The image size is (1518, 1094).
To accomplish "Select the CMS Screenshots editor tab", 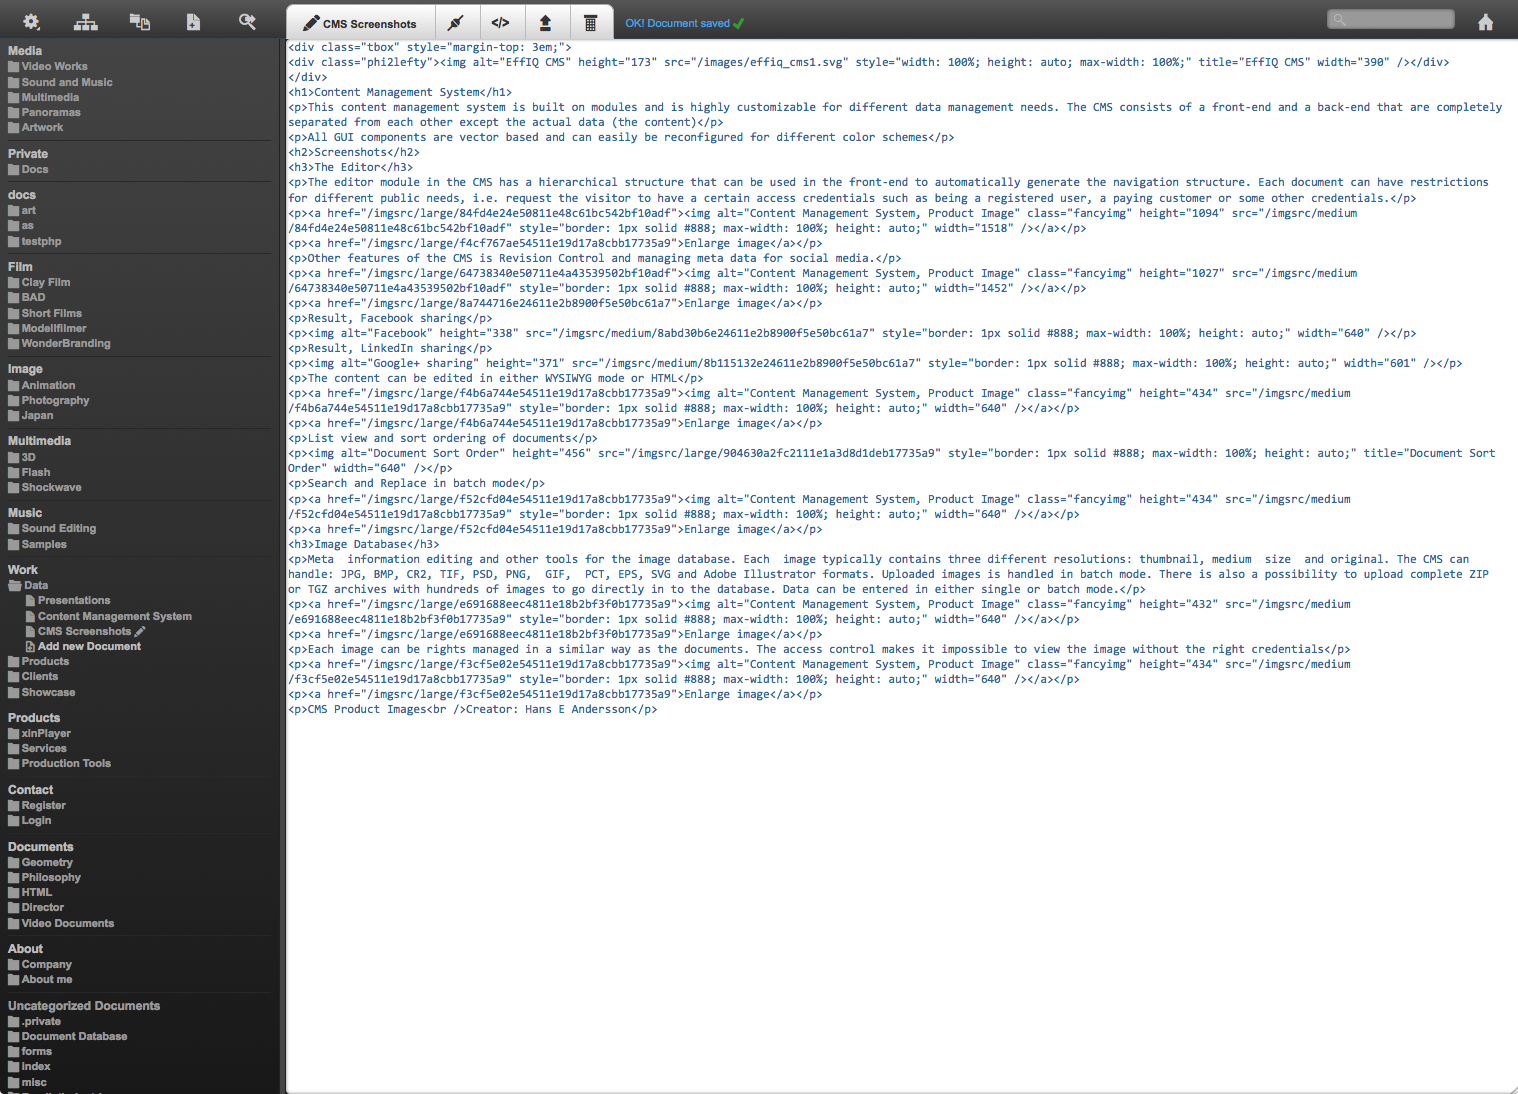I will click(x=360, y=23).
